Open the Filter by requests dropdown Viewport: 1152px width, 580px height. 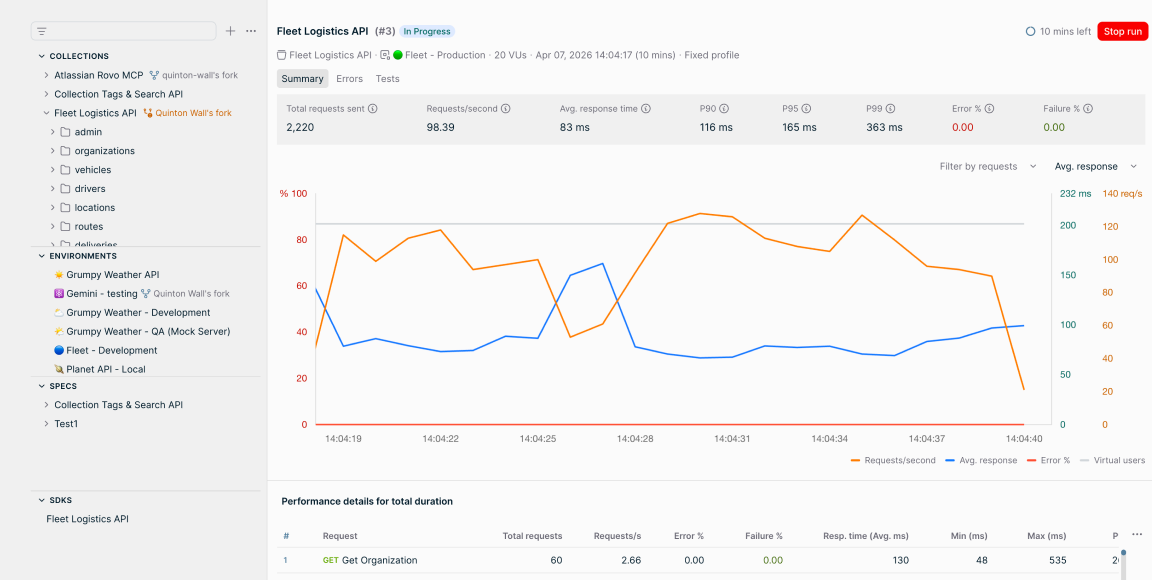(988, 167)
